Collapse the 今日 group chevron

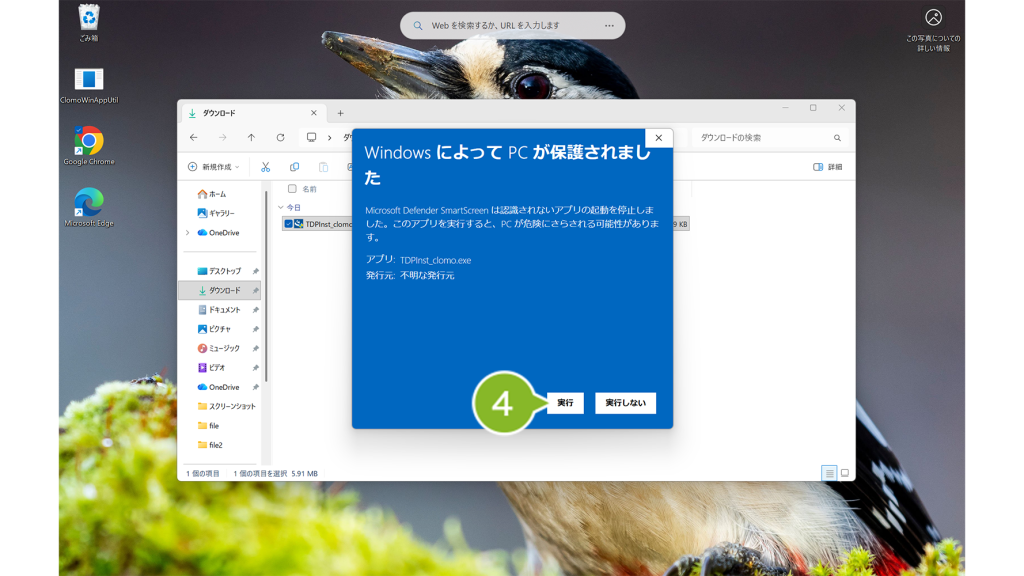click(x=281, y=208)
